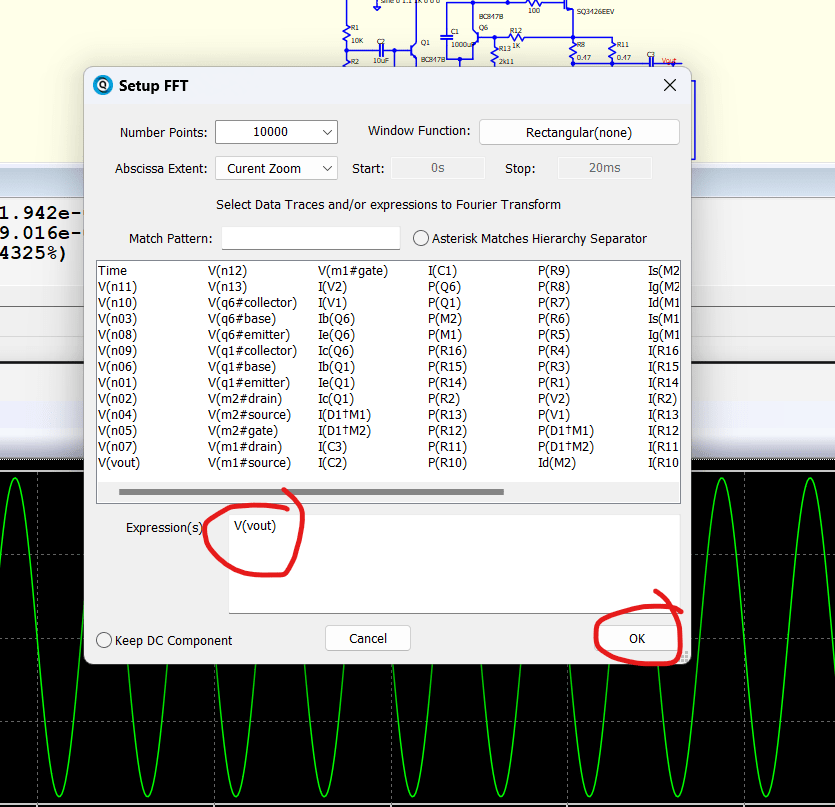Image resolution: width=835 pixels, height=807 pixels.
Task: Close the Setup FFT dialog
Action: 670,85
